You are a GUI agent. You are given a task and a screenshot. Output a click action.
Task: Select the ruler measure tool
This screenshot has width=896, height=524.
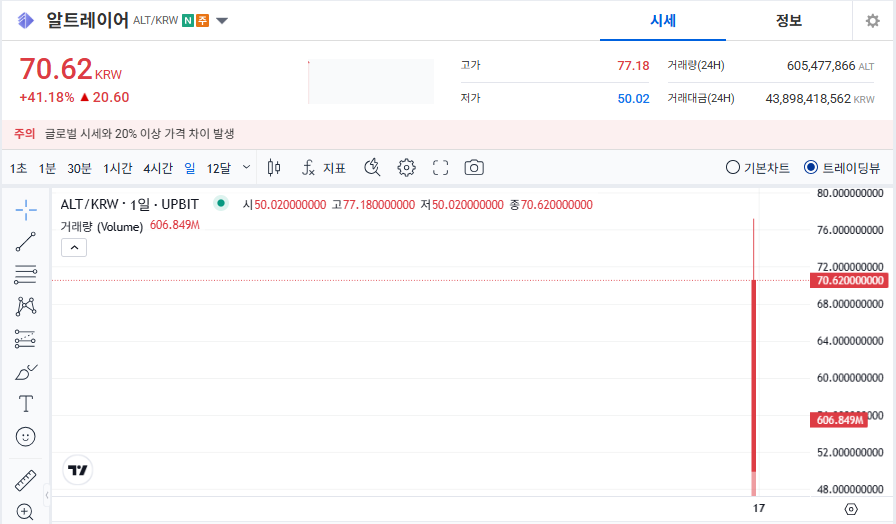click(26, 481)
